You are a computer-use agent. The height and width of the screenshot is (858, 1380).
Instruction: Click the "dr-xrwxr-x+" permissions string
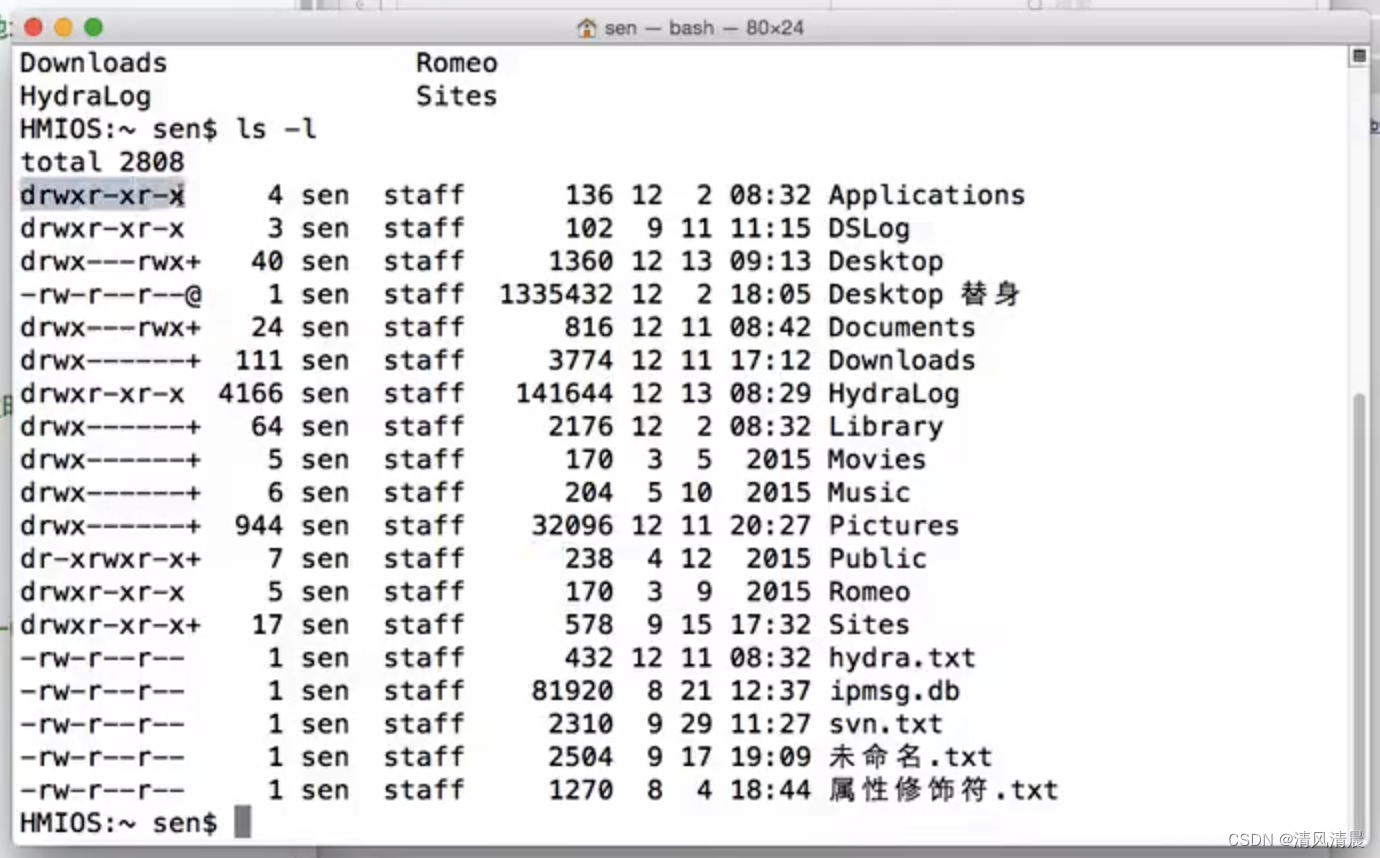110,558
